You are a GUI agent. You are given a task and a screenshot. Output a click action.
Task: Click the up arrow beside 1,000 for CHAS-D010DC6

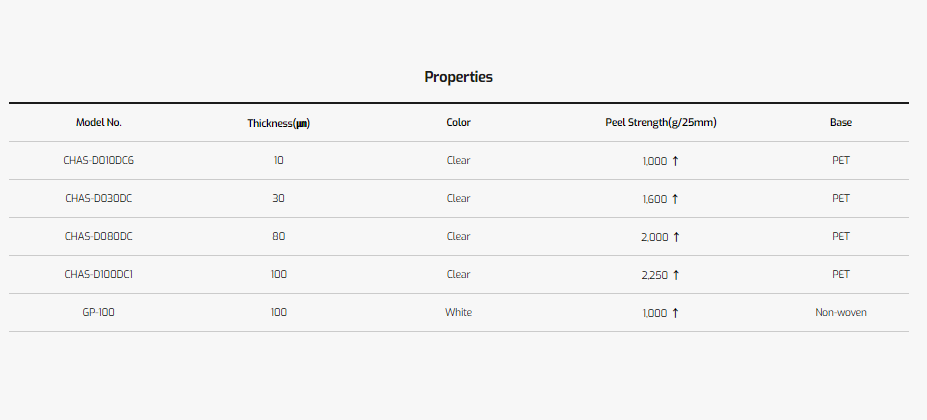coord(675,160)
